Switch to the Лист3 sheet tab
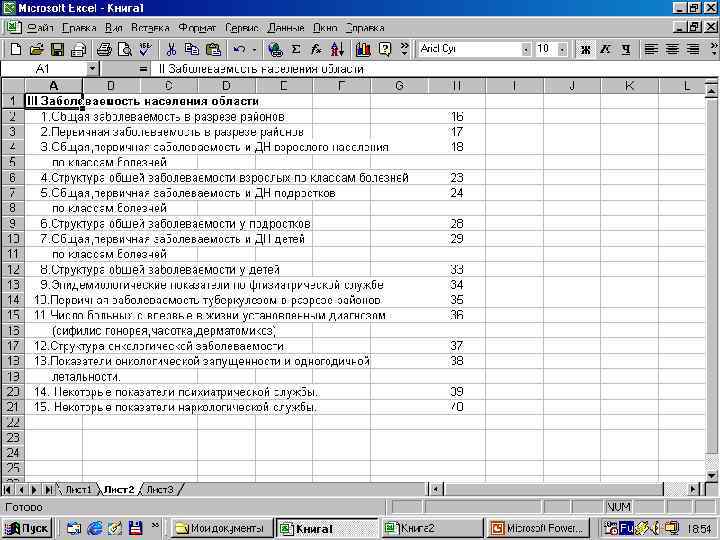This screenshot has width=720, height=540. coord(160,489)
